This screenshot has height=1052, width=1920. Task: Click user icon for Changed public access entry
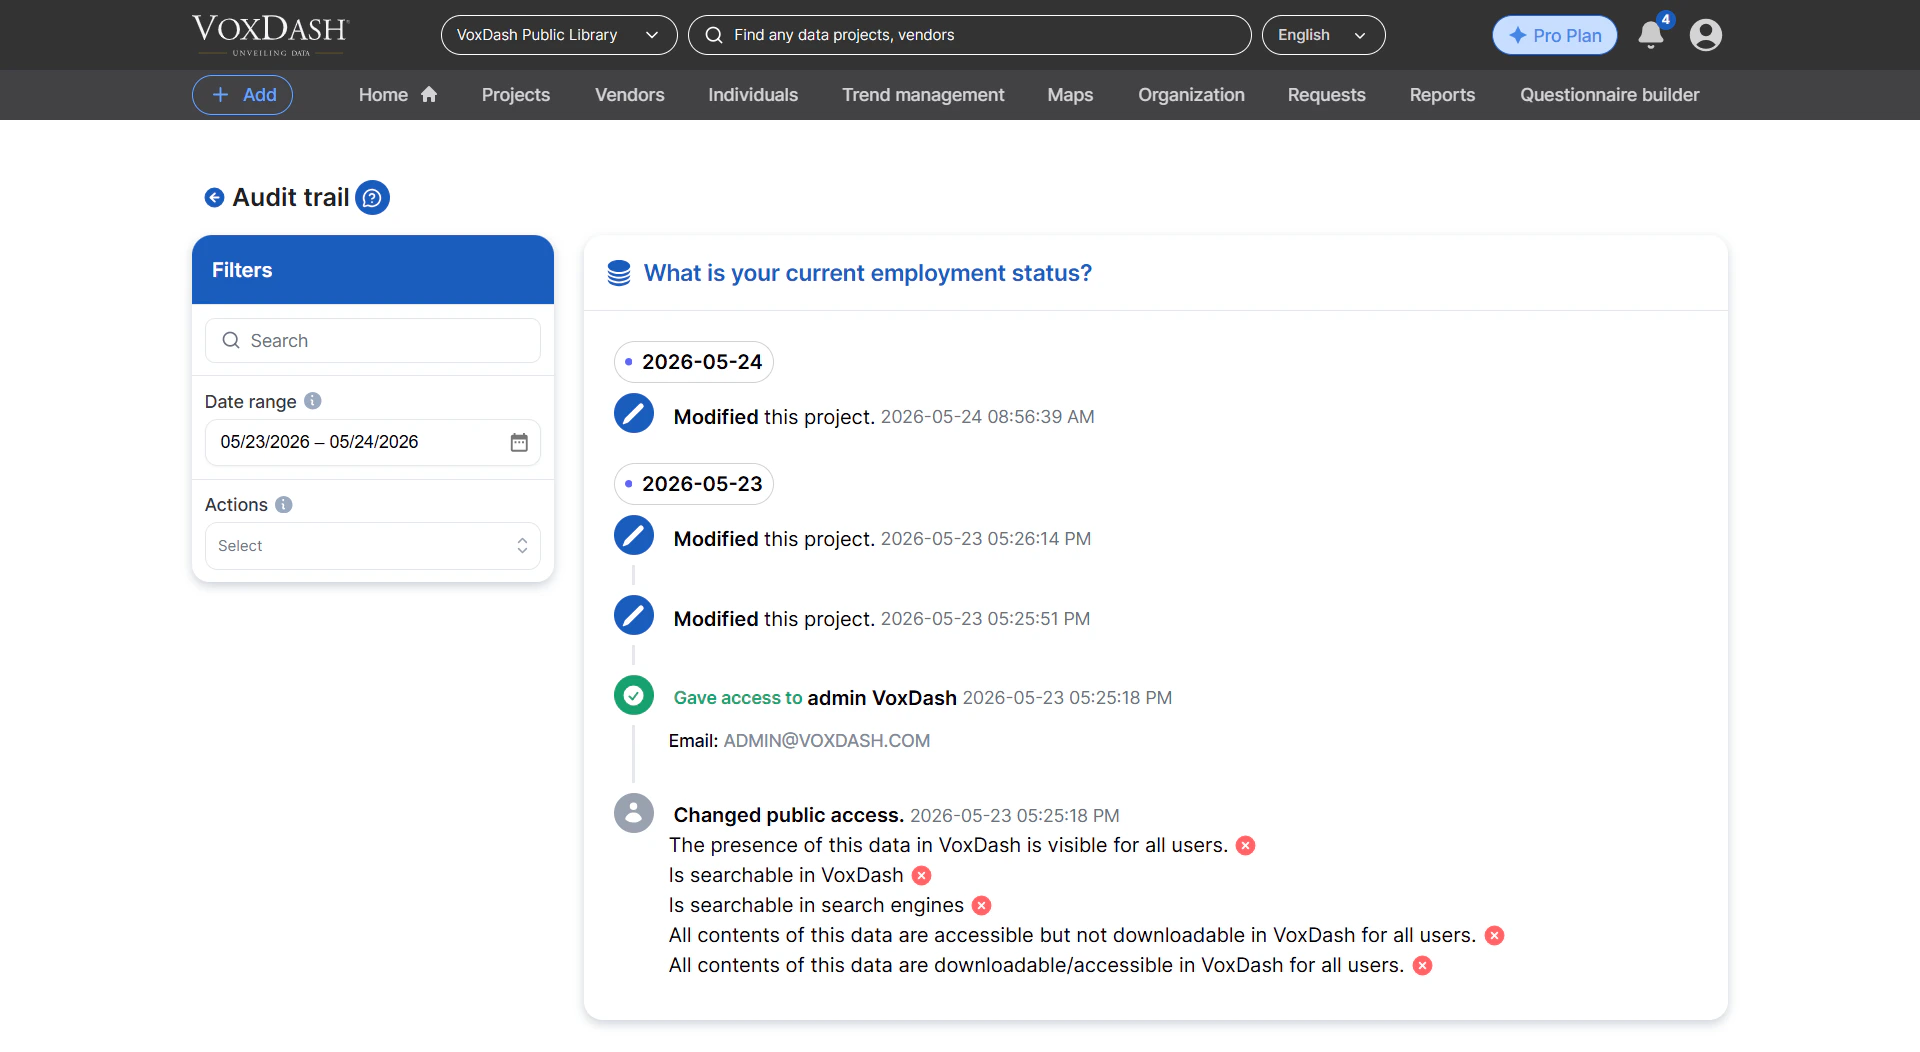tap(634, 813)
